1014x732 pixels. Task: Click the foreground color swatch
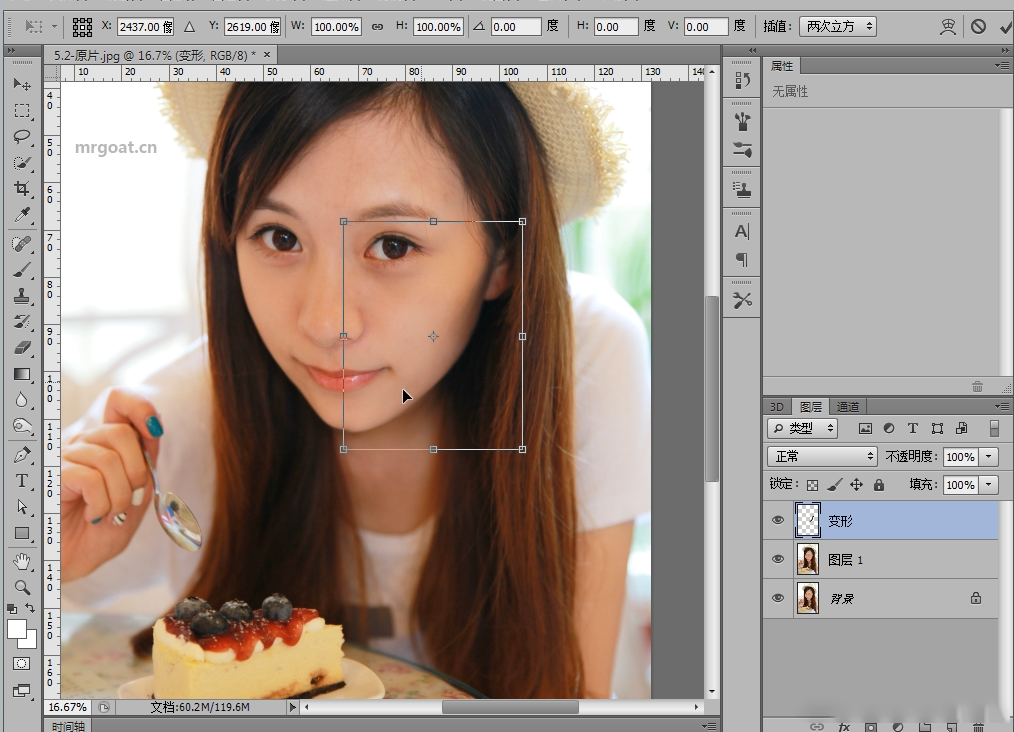pos(17,629)
